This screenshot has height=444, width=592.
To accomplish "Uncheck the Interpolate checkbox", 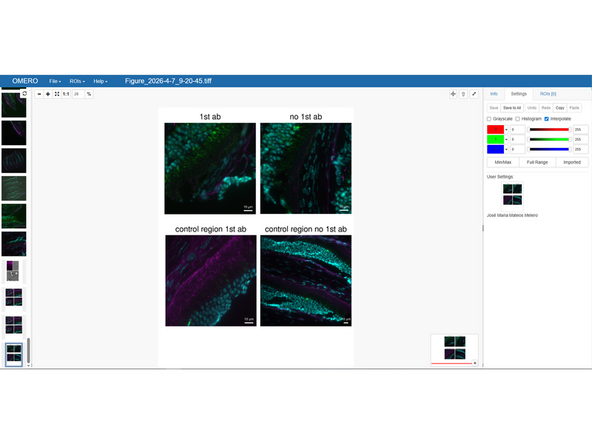I will tap(546, 119).
